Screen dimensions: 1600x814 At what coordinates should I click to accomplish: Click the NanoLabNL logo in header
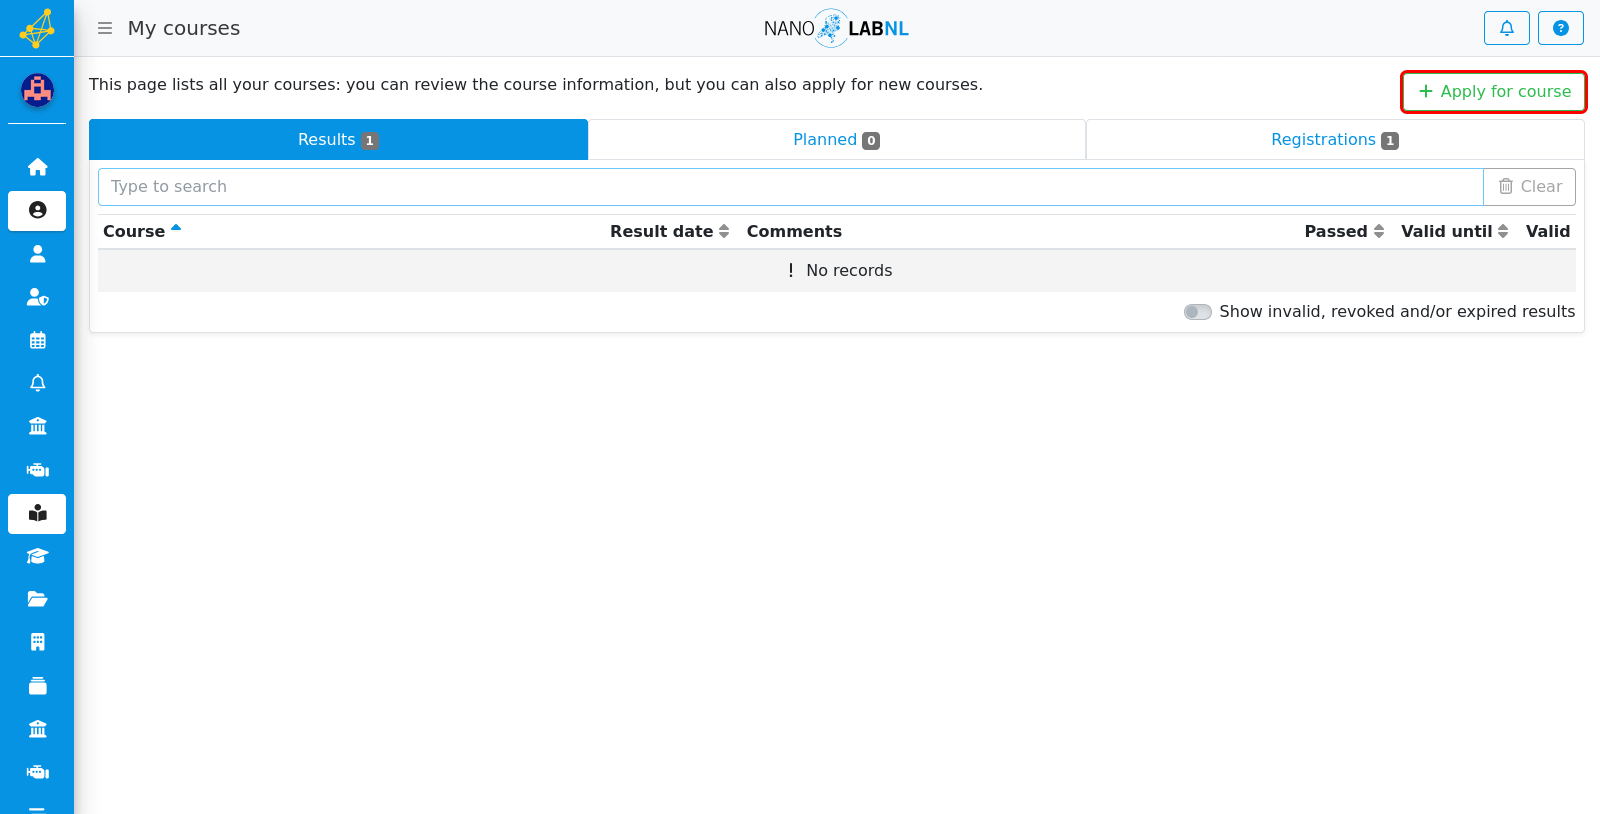pos(836,28)
